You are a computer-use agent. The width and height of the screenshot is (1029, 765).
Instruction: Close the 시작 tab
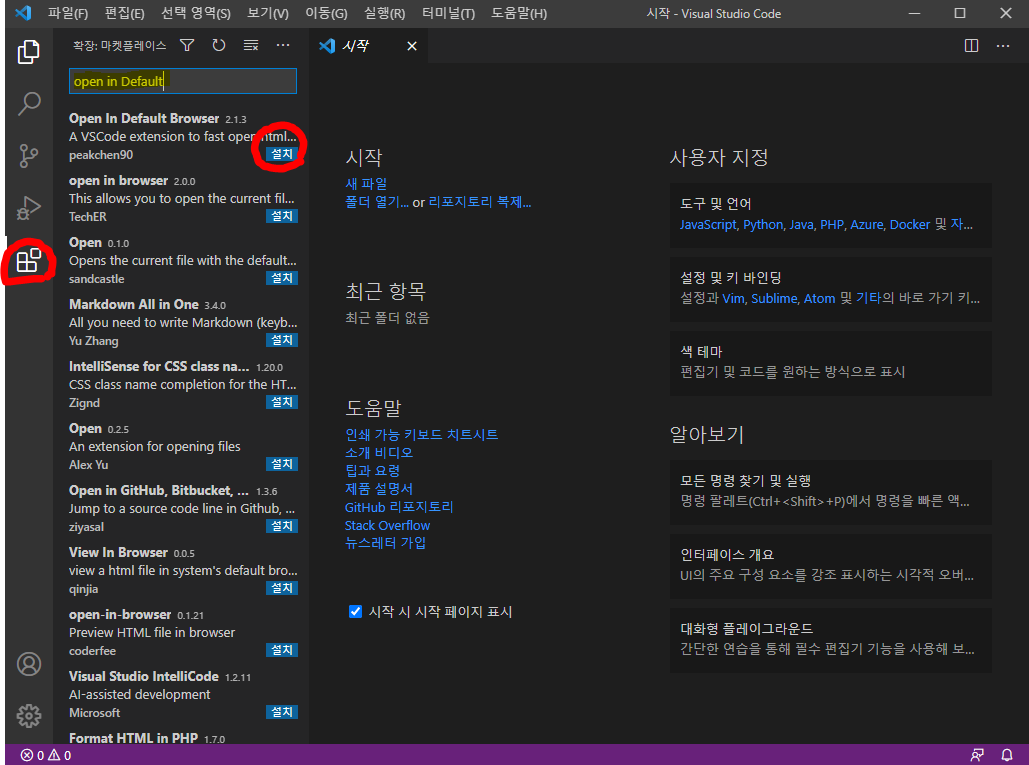[x=411, y=46]
